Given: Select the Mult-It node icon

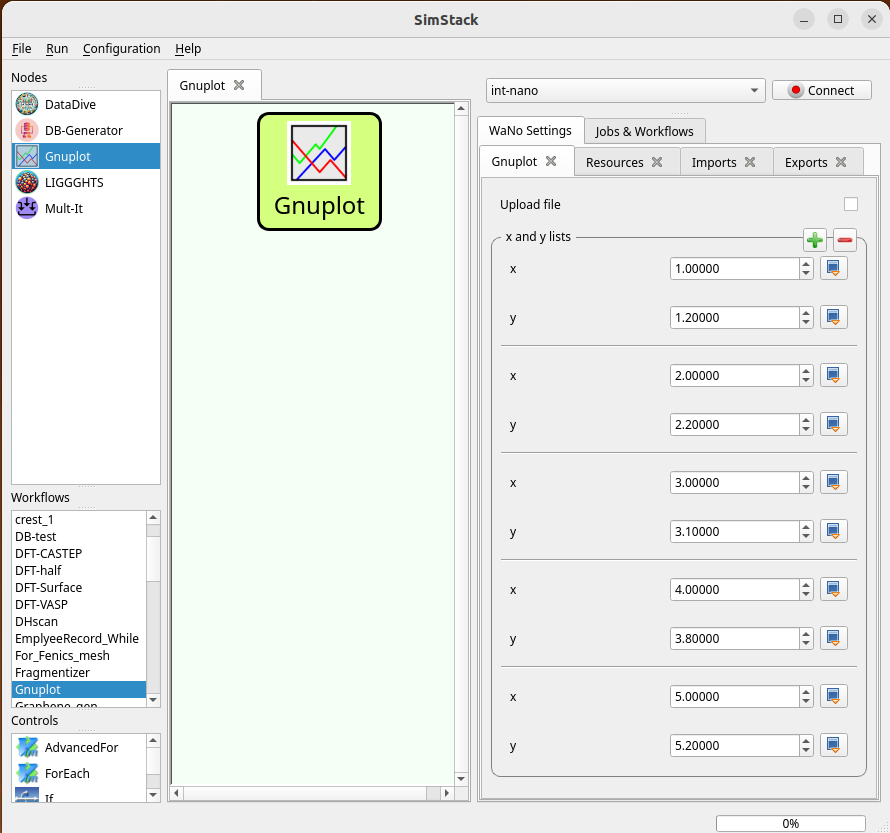Looking at the screenshot, I should pyautogui.click(x=27, y=208).
